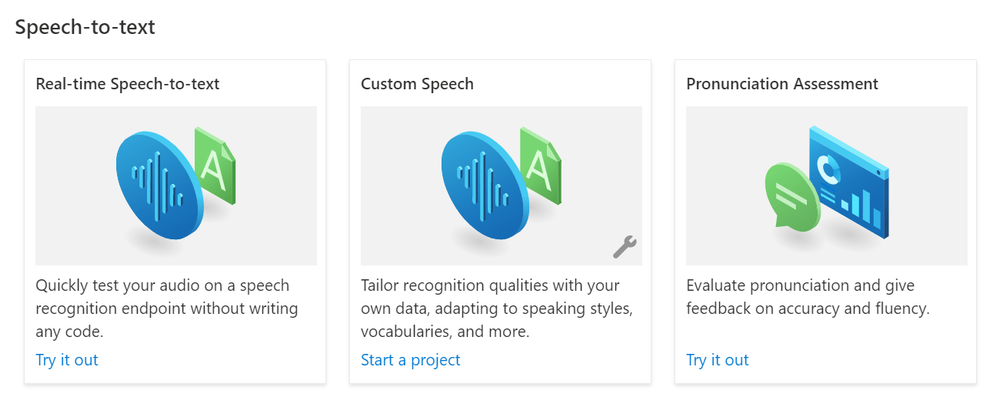Viewport: 999px width, 407px height.
Task: Click the Speech-to-text section heading
Action: (85, 27)
